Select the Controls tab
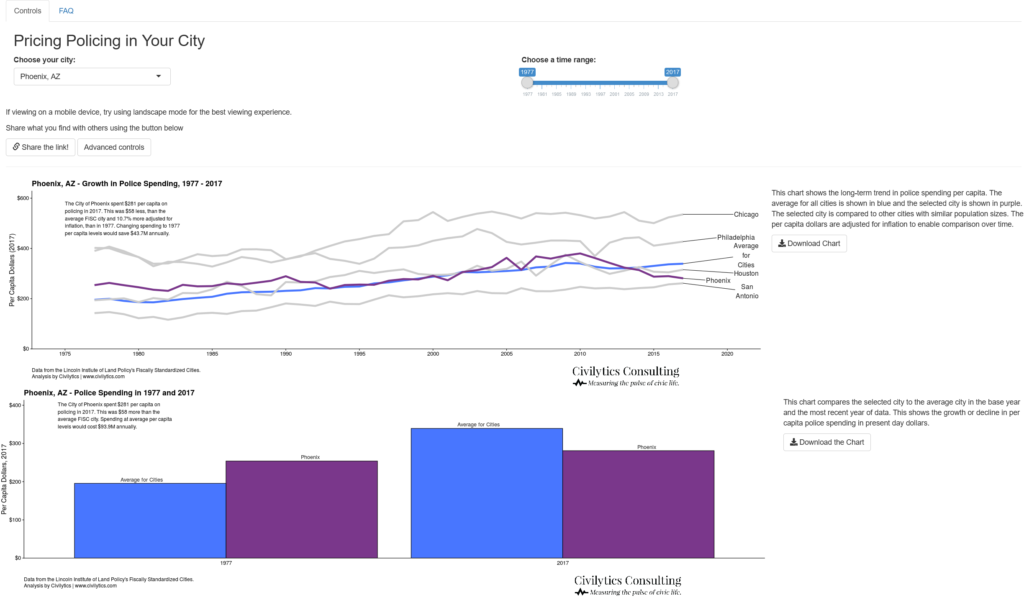1024x605 pixels. pos(27,10)
